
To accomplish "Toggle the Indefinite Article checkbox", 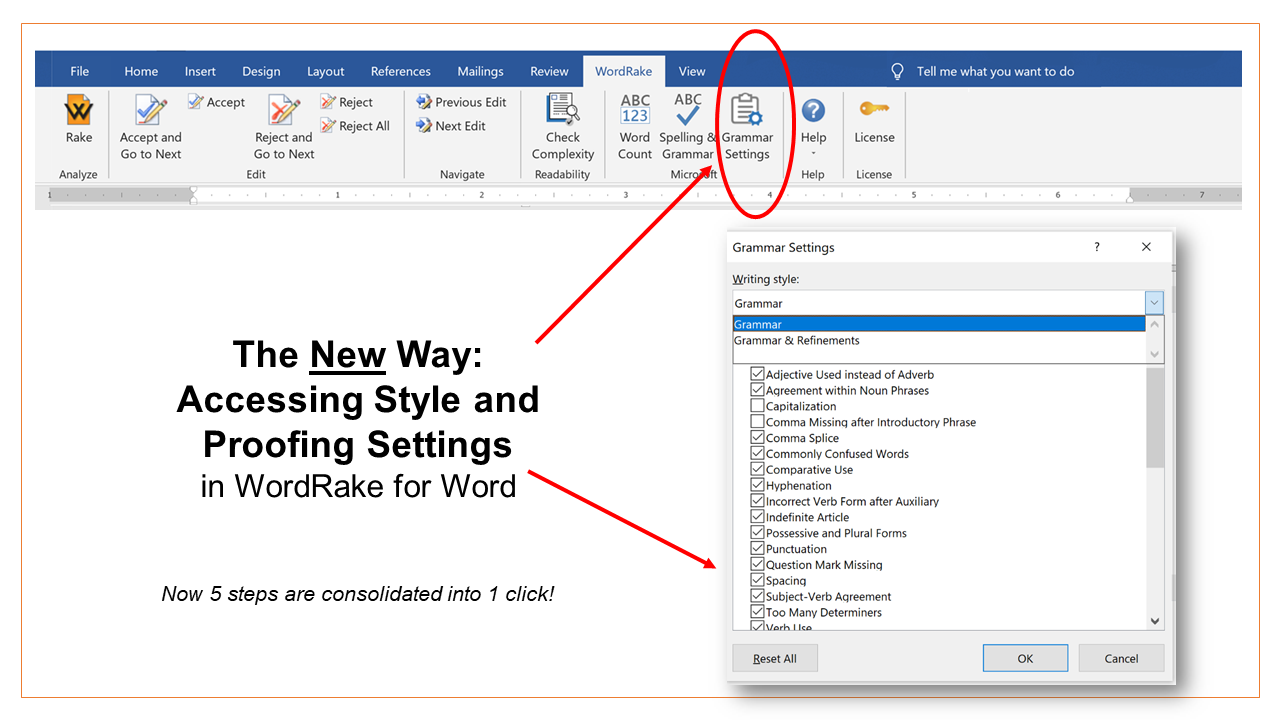I will click(x=757, y=517).
